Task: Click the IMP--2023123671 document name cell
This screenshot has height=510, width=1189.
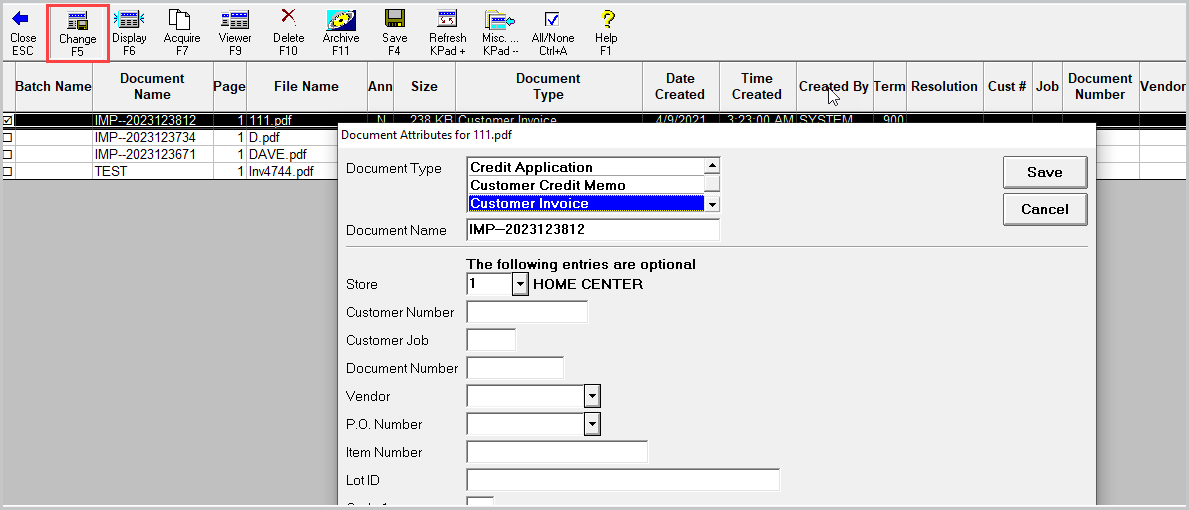Action: click(152, 155)
